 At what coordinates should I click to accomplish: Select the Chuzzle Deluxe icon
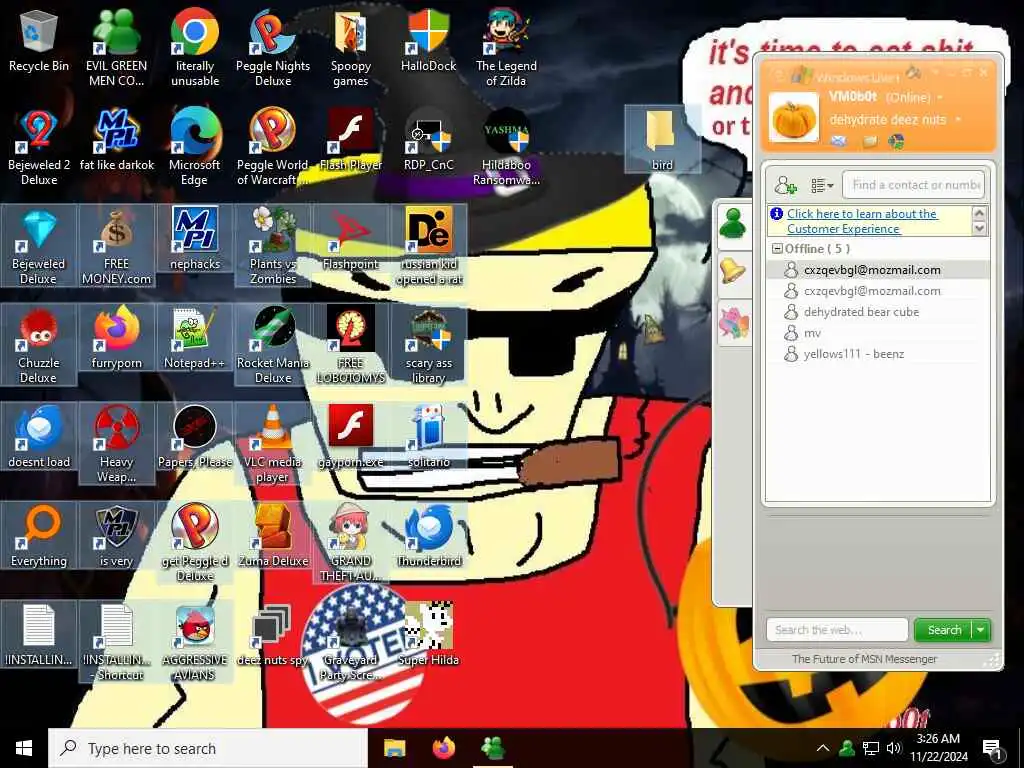click(39, 345)
